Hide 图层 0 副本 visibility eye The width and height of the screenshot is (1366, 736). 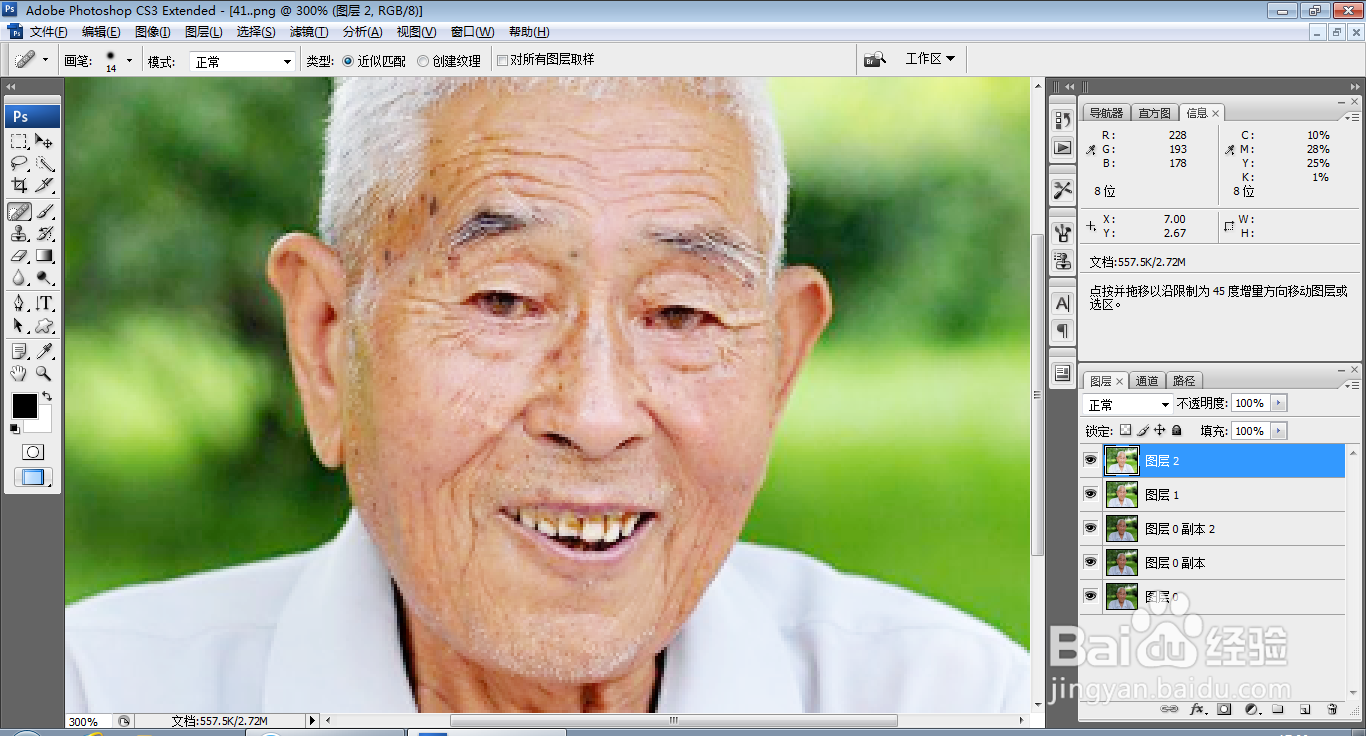point(1090,563)
